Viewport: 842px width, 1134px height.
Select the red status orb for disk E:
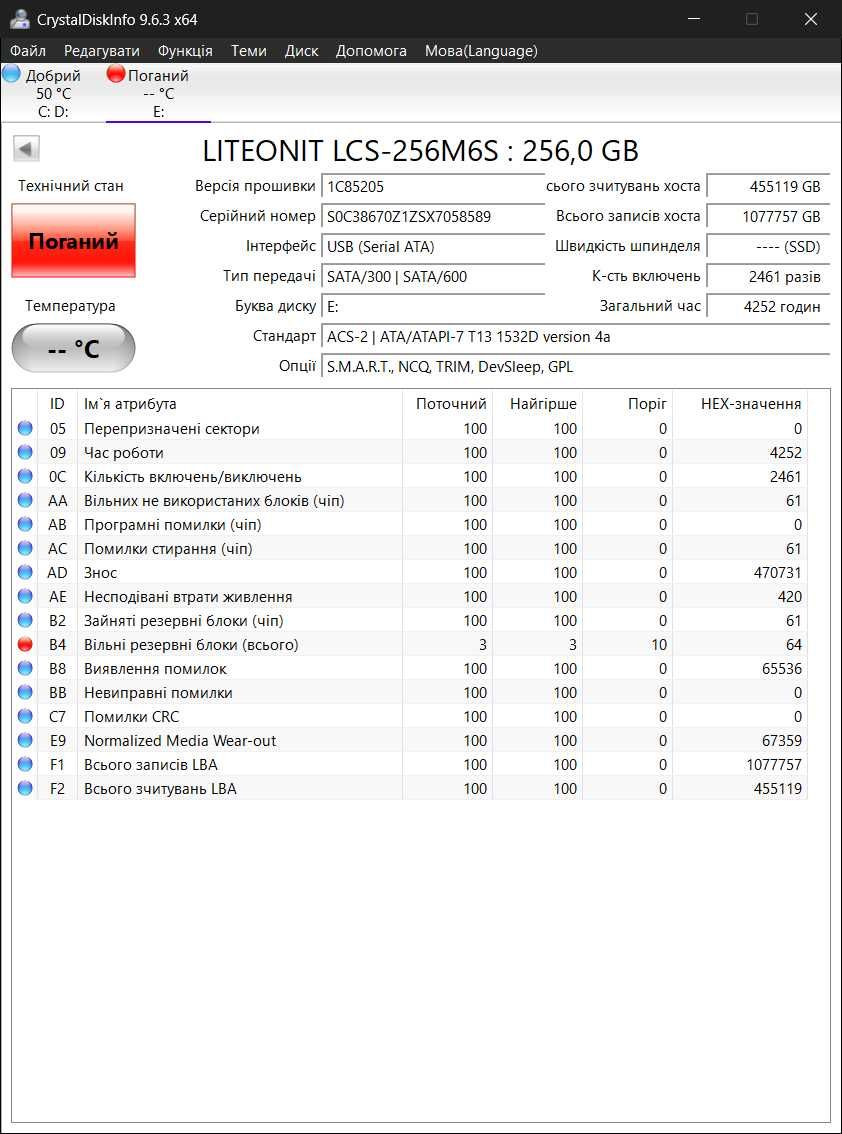tap(116, 73)
